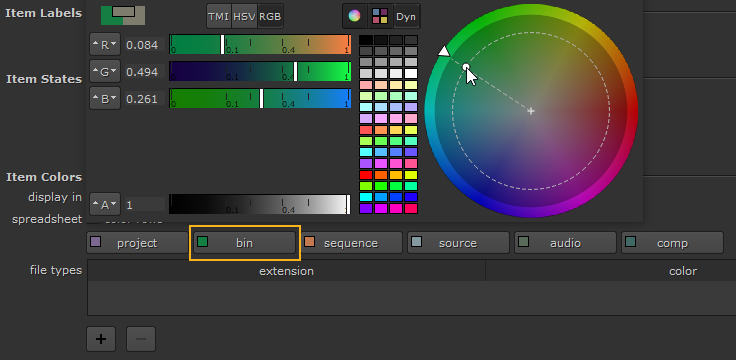
Task: Toggle the color wheel display icon
Action: click(354, 16)
